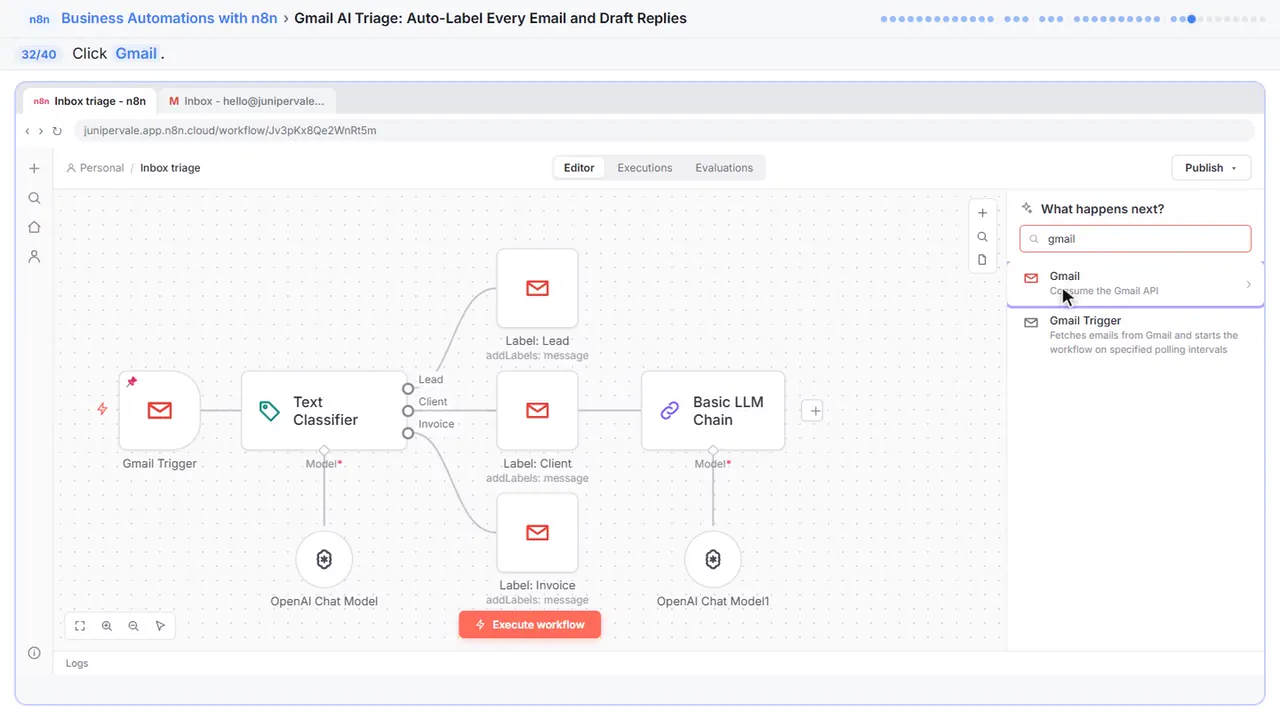1280x720 pixels.
Task: Select the Inbox triage - n8n browser tab
Action: 90,101
